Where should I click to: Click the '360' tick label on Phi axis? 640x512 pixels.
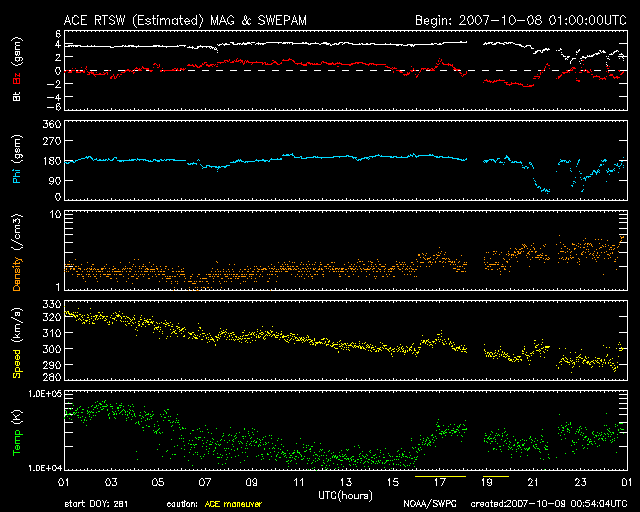(51, 125)
